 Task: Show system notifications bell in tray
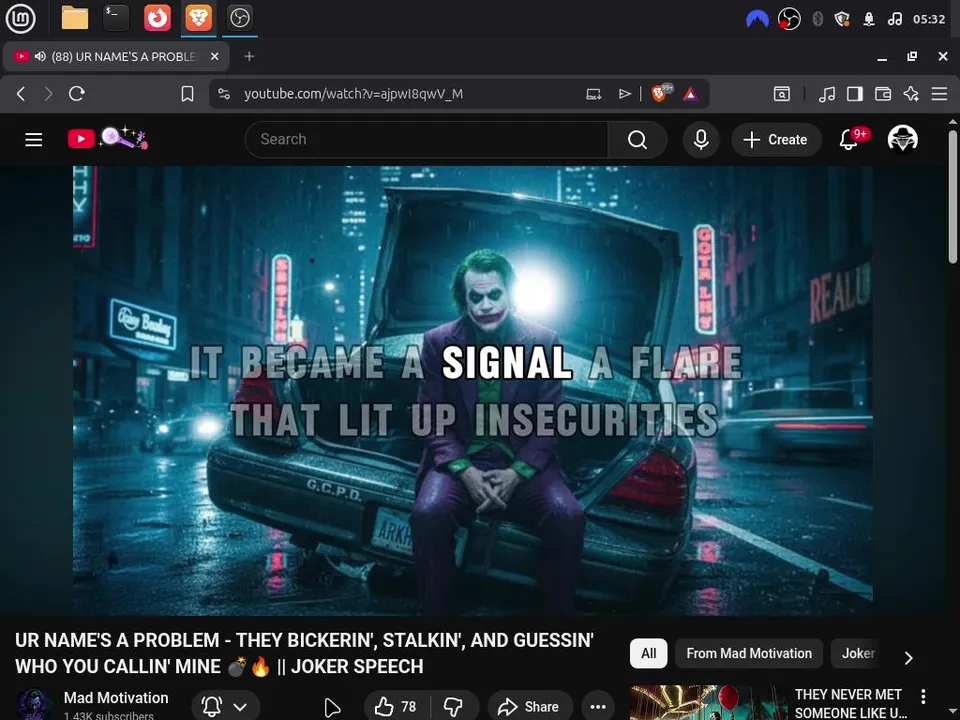click(869, 19)
